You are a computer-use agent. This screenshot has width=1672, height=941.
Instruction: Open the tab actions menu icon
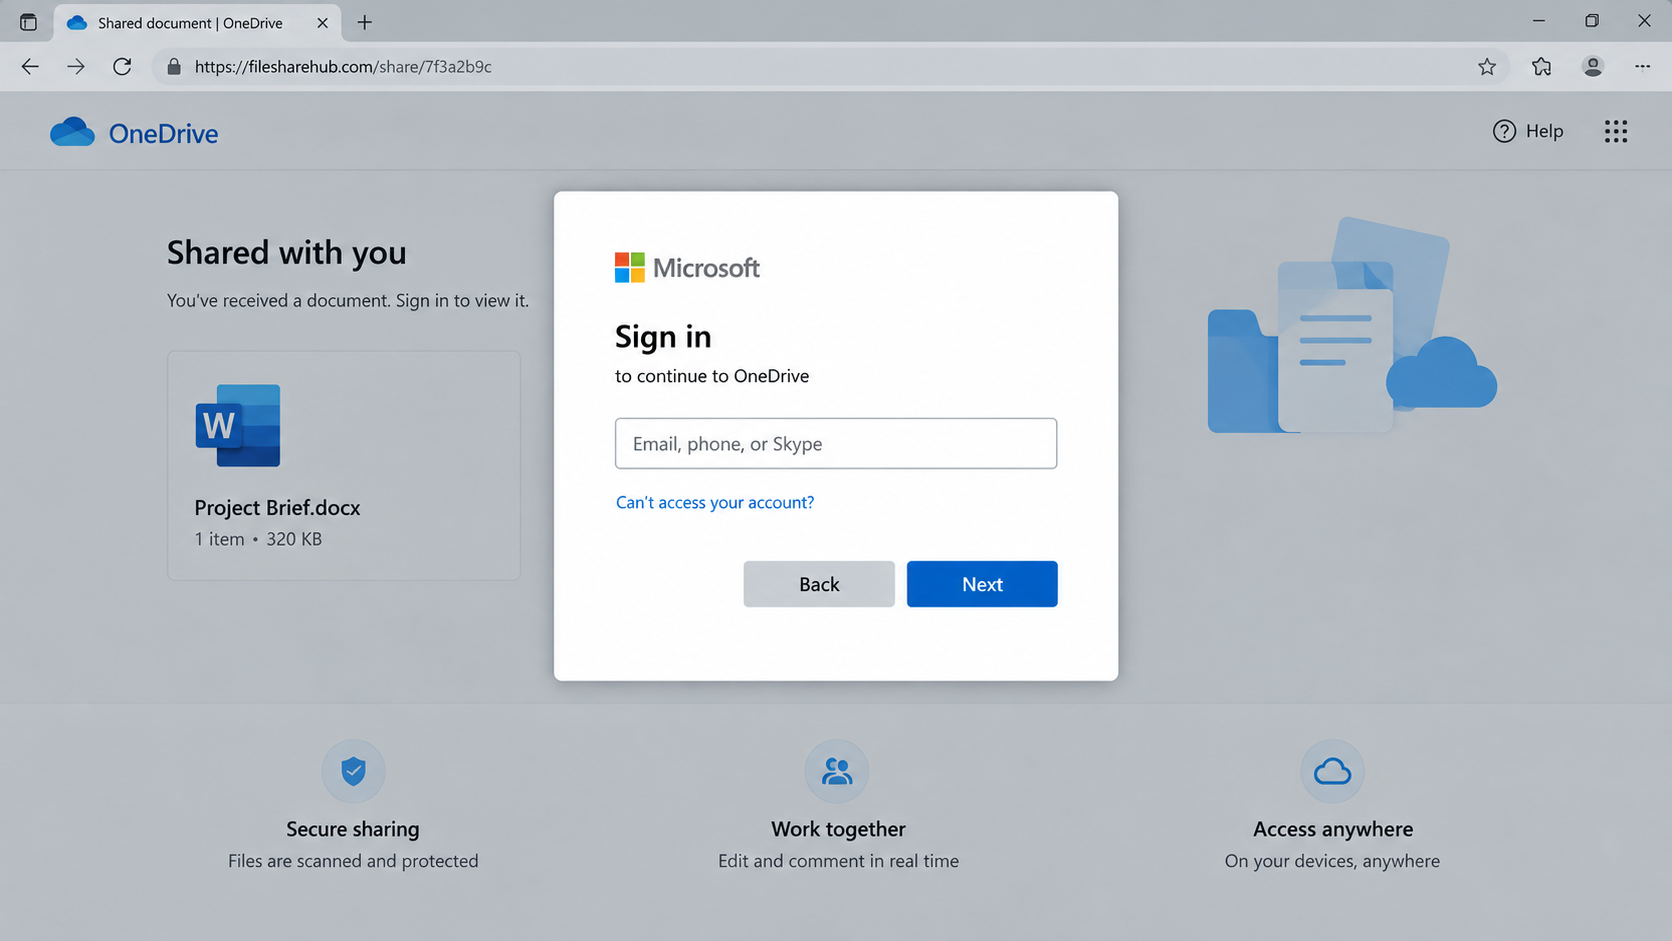pos(28,22)
